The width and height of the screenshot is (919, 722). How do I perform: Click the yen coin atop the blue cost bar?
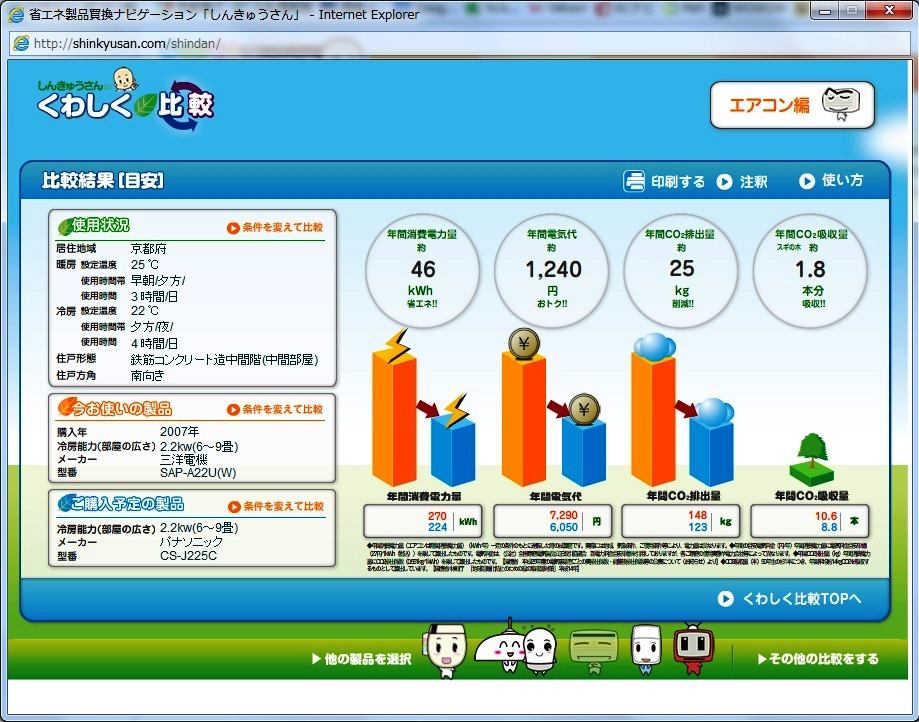pyautogui.click(x=584, y=408)
